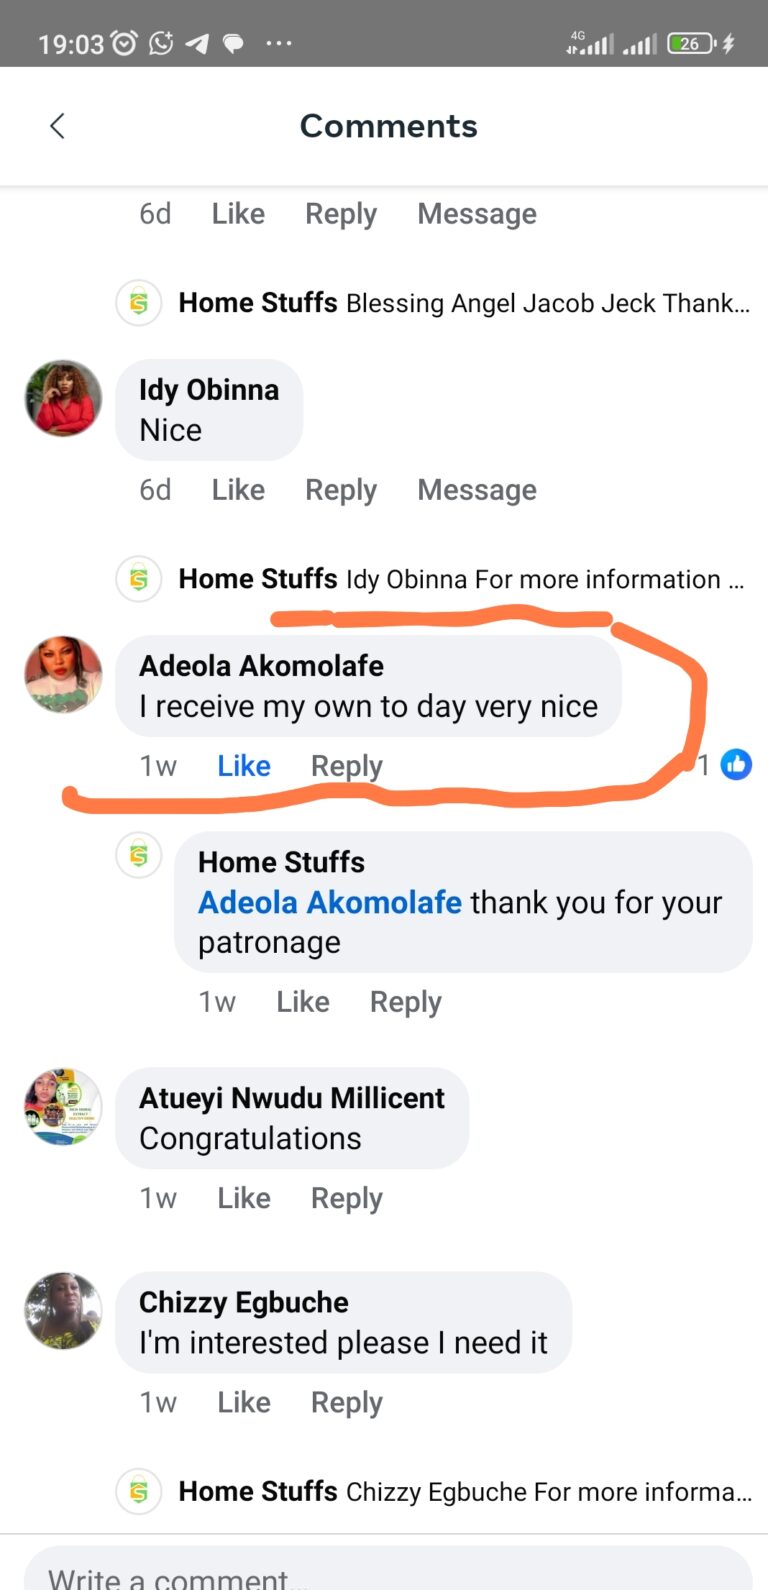Open Adeola Akomolafe's profile picture

[x=63, y=674]
